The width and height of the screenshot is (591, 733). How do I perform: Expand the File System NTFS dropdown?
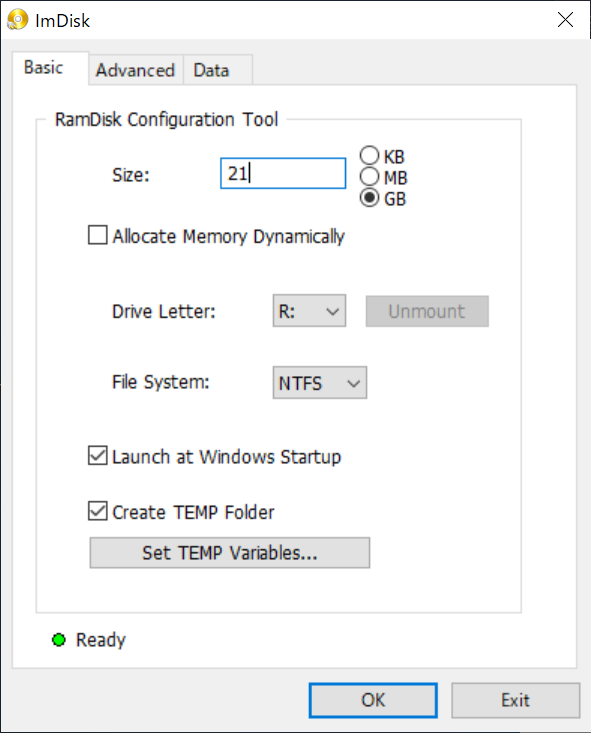[x=320, y=383]
